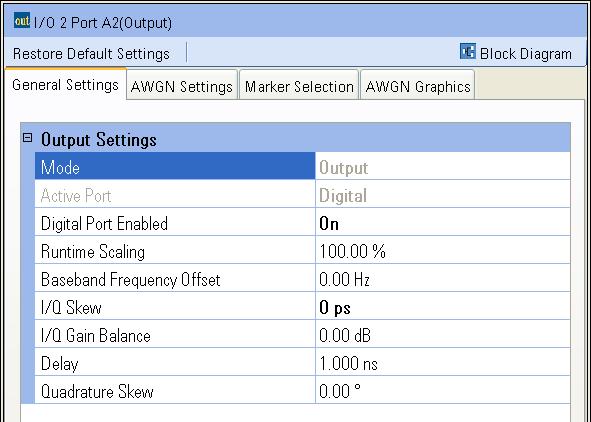This screenshot has height=422, width=591.
Task: Select the General Settings tab
Action: coord(66,85)
